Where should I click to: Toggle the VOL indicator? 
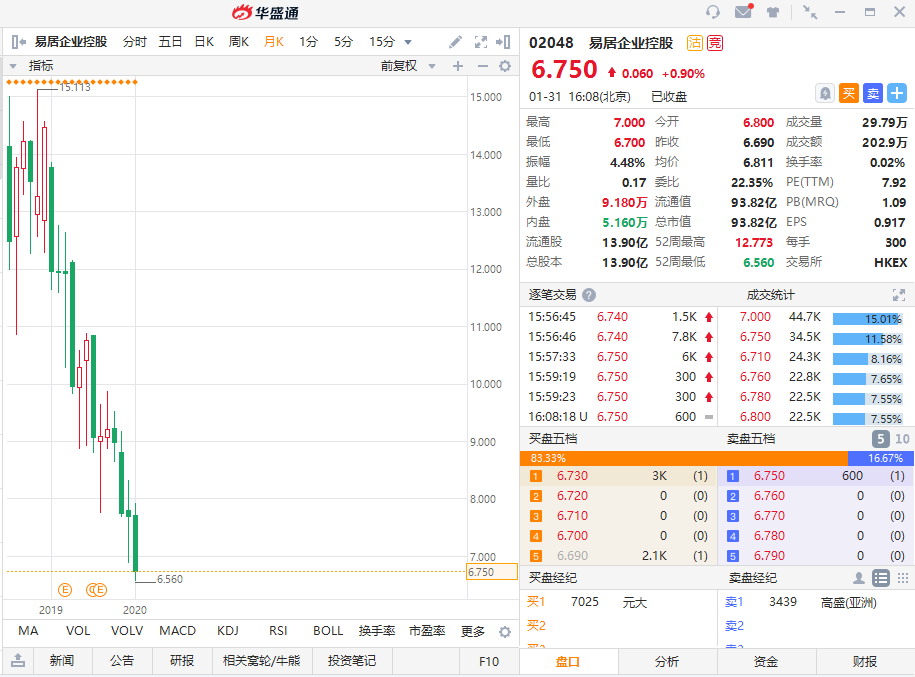click(78, 631)
